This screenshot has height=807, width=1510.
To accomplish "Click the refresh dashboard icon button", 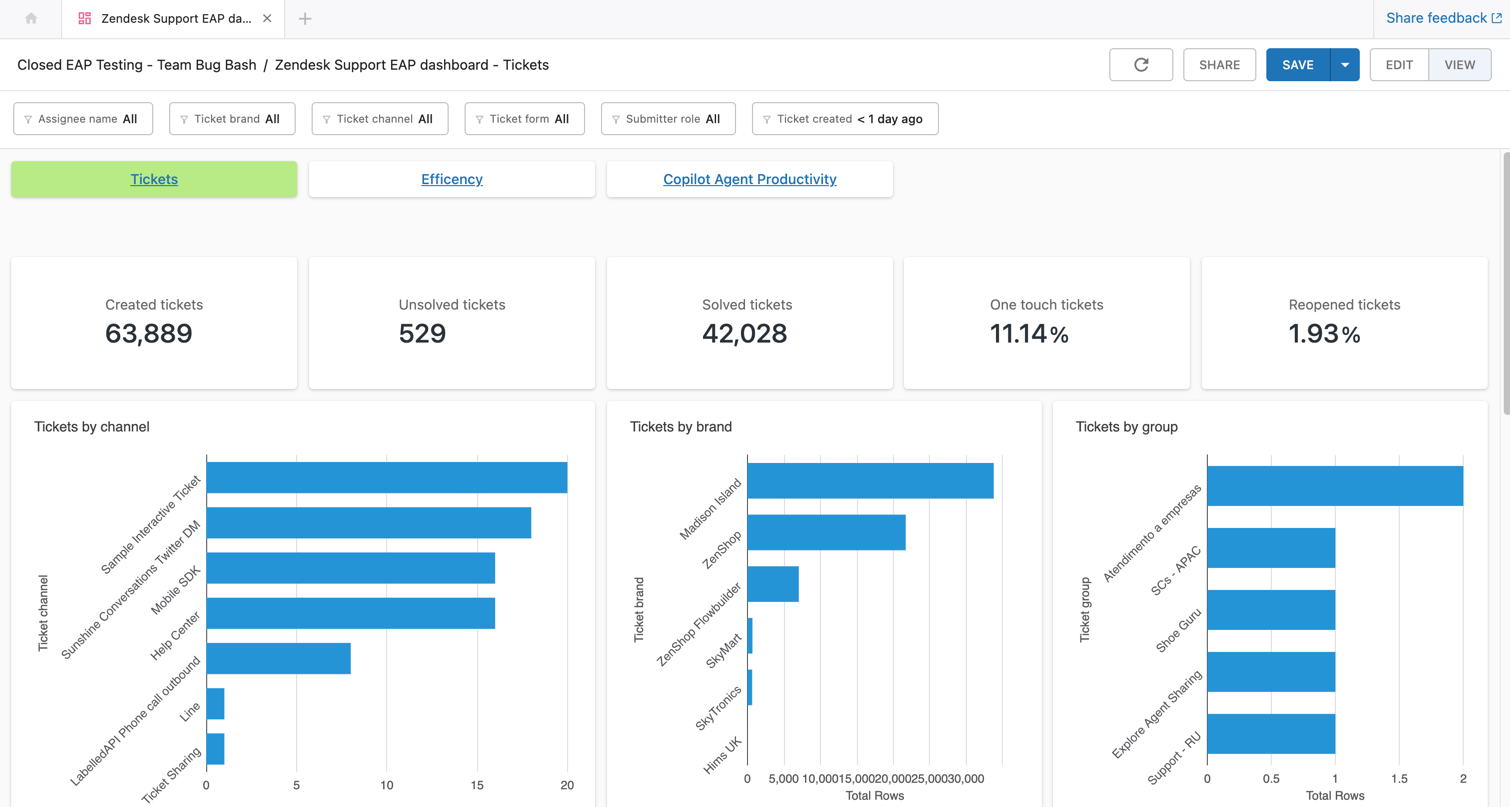I will click(1140, 65).
